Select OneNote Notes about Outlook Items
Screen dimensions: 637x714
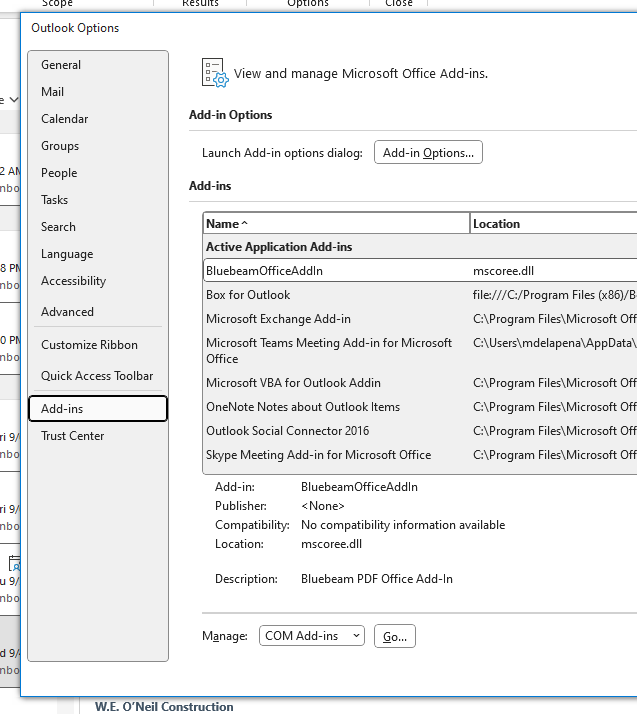pyautogui.click(x=420, y=407)
